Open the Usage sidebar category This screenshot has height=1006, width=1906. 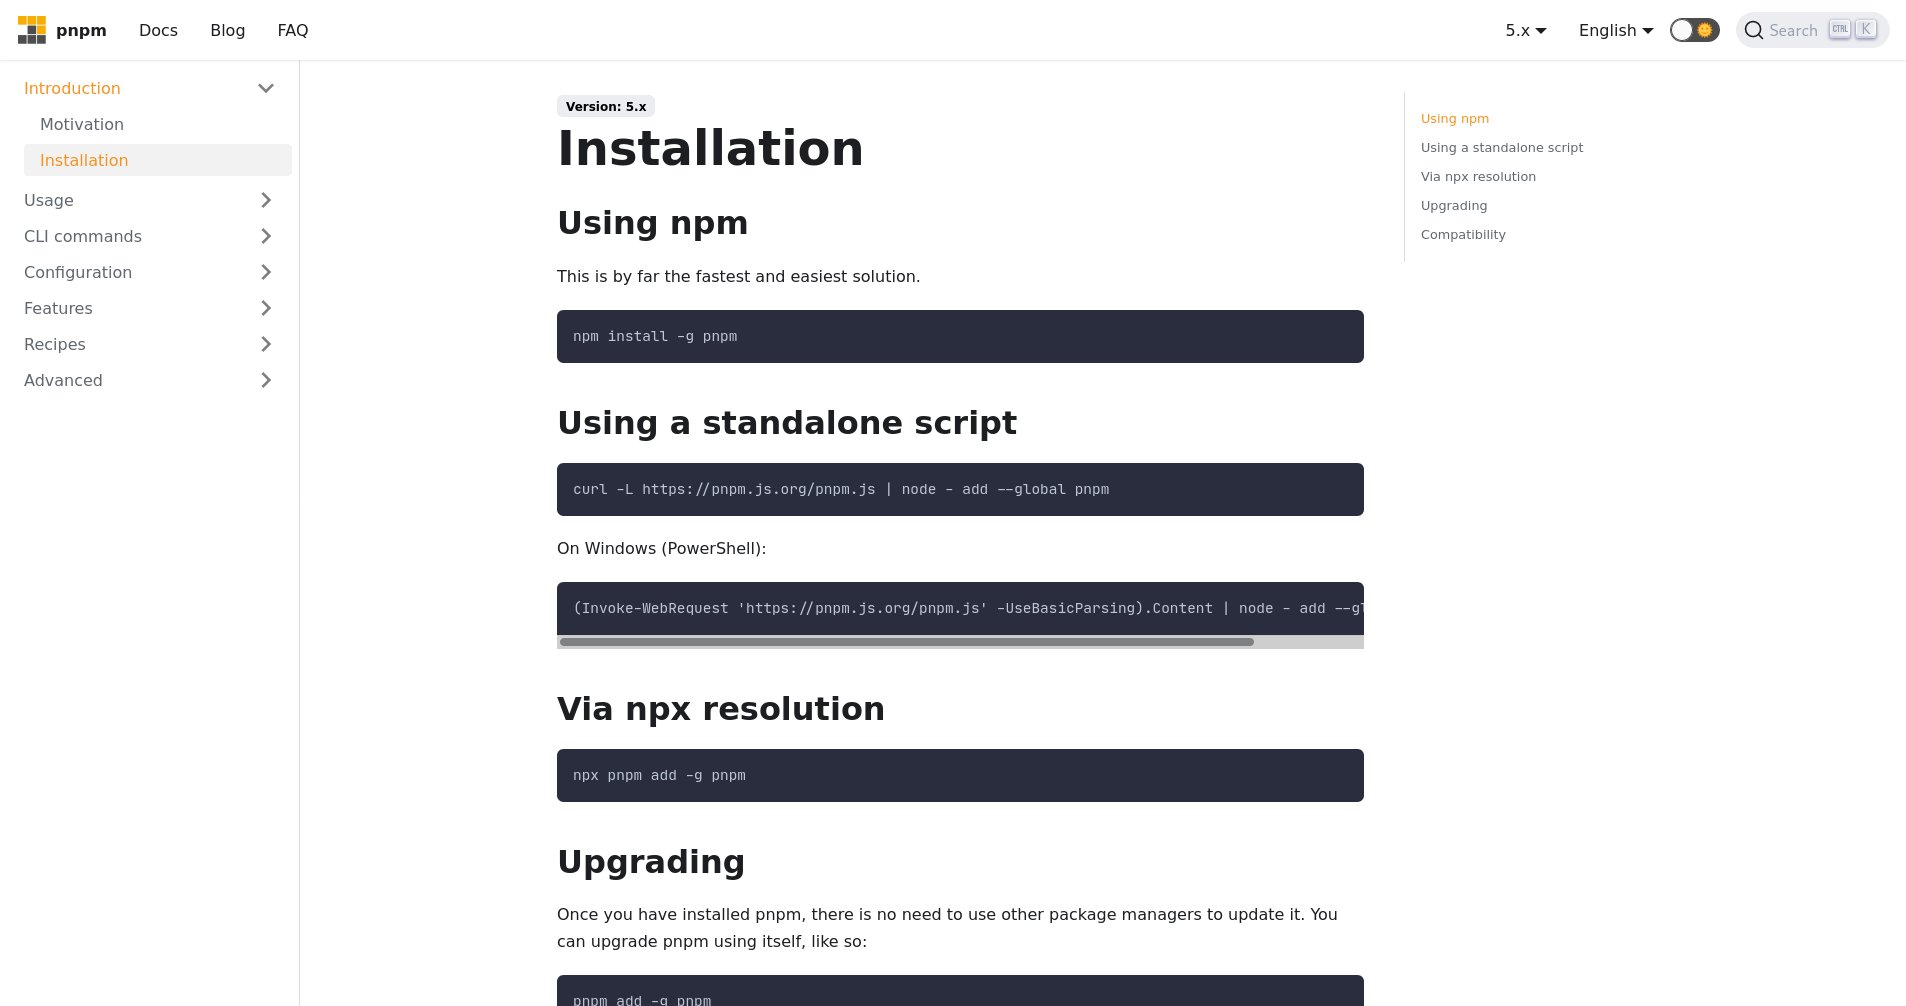point(49,200)
